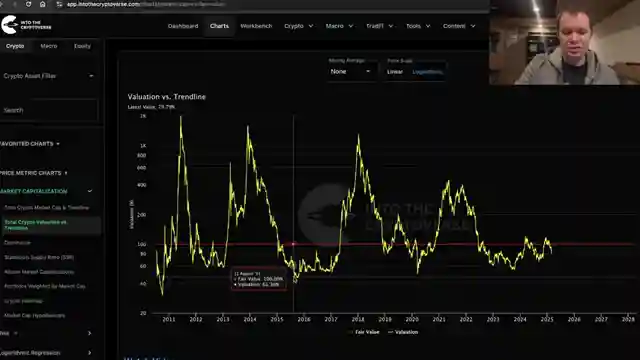The height and width of the screenshot is (360, 640).
Task: Open Total Crypto Market Cap & Trendline chart
Action: click(x=47, y=208)
